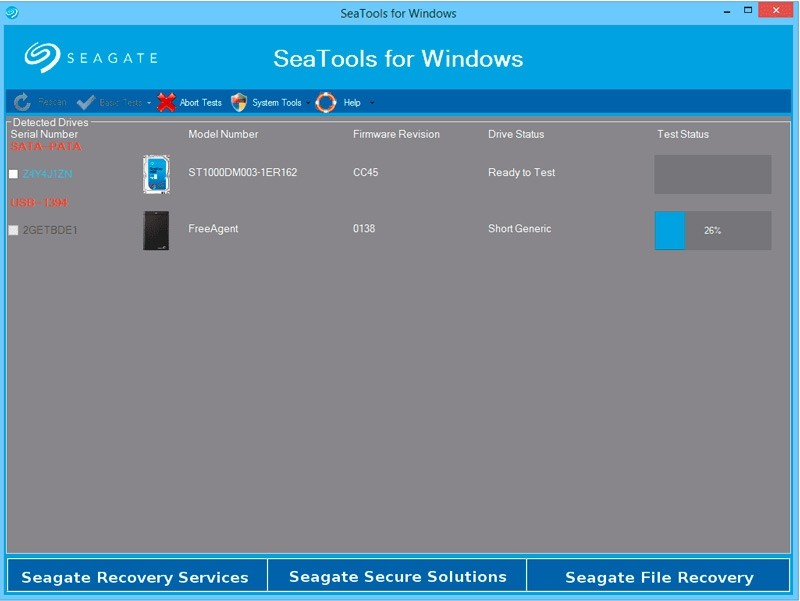This screenshot has width=800, height=601.
Task: Click firmware revision CC45
Action: (x=366, y=172)
